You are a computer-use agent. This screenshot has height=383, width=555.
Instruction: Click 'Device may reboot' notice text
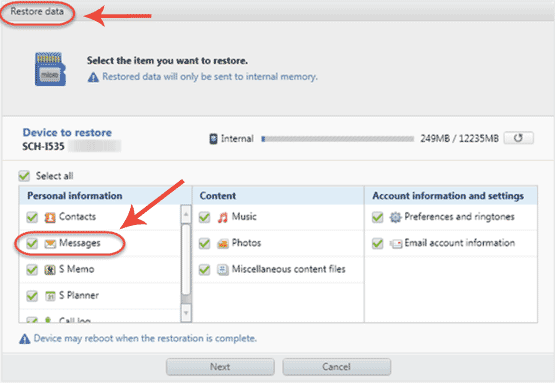click(x=145, y=338)
